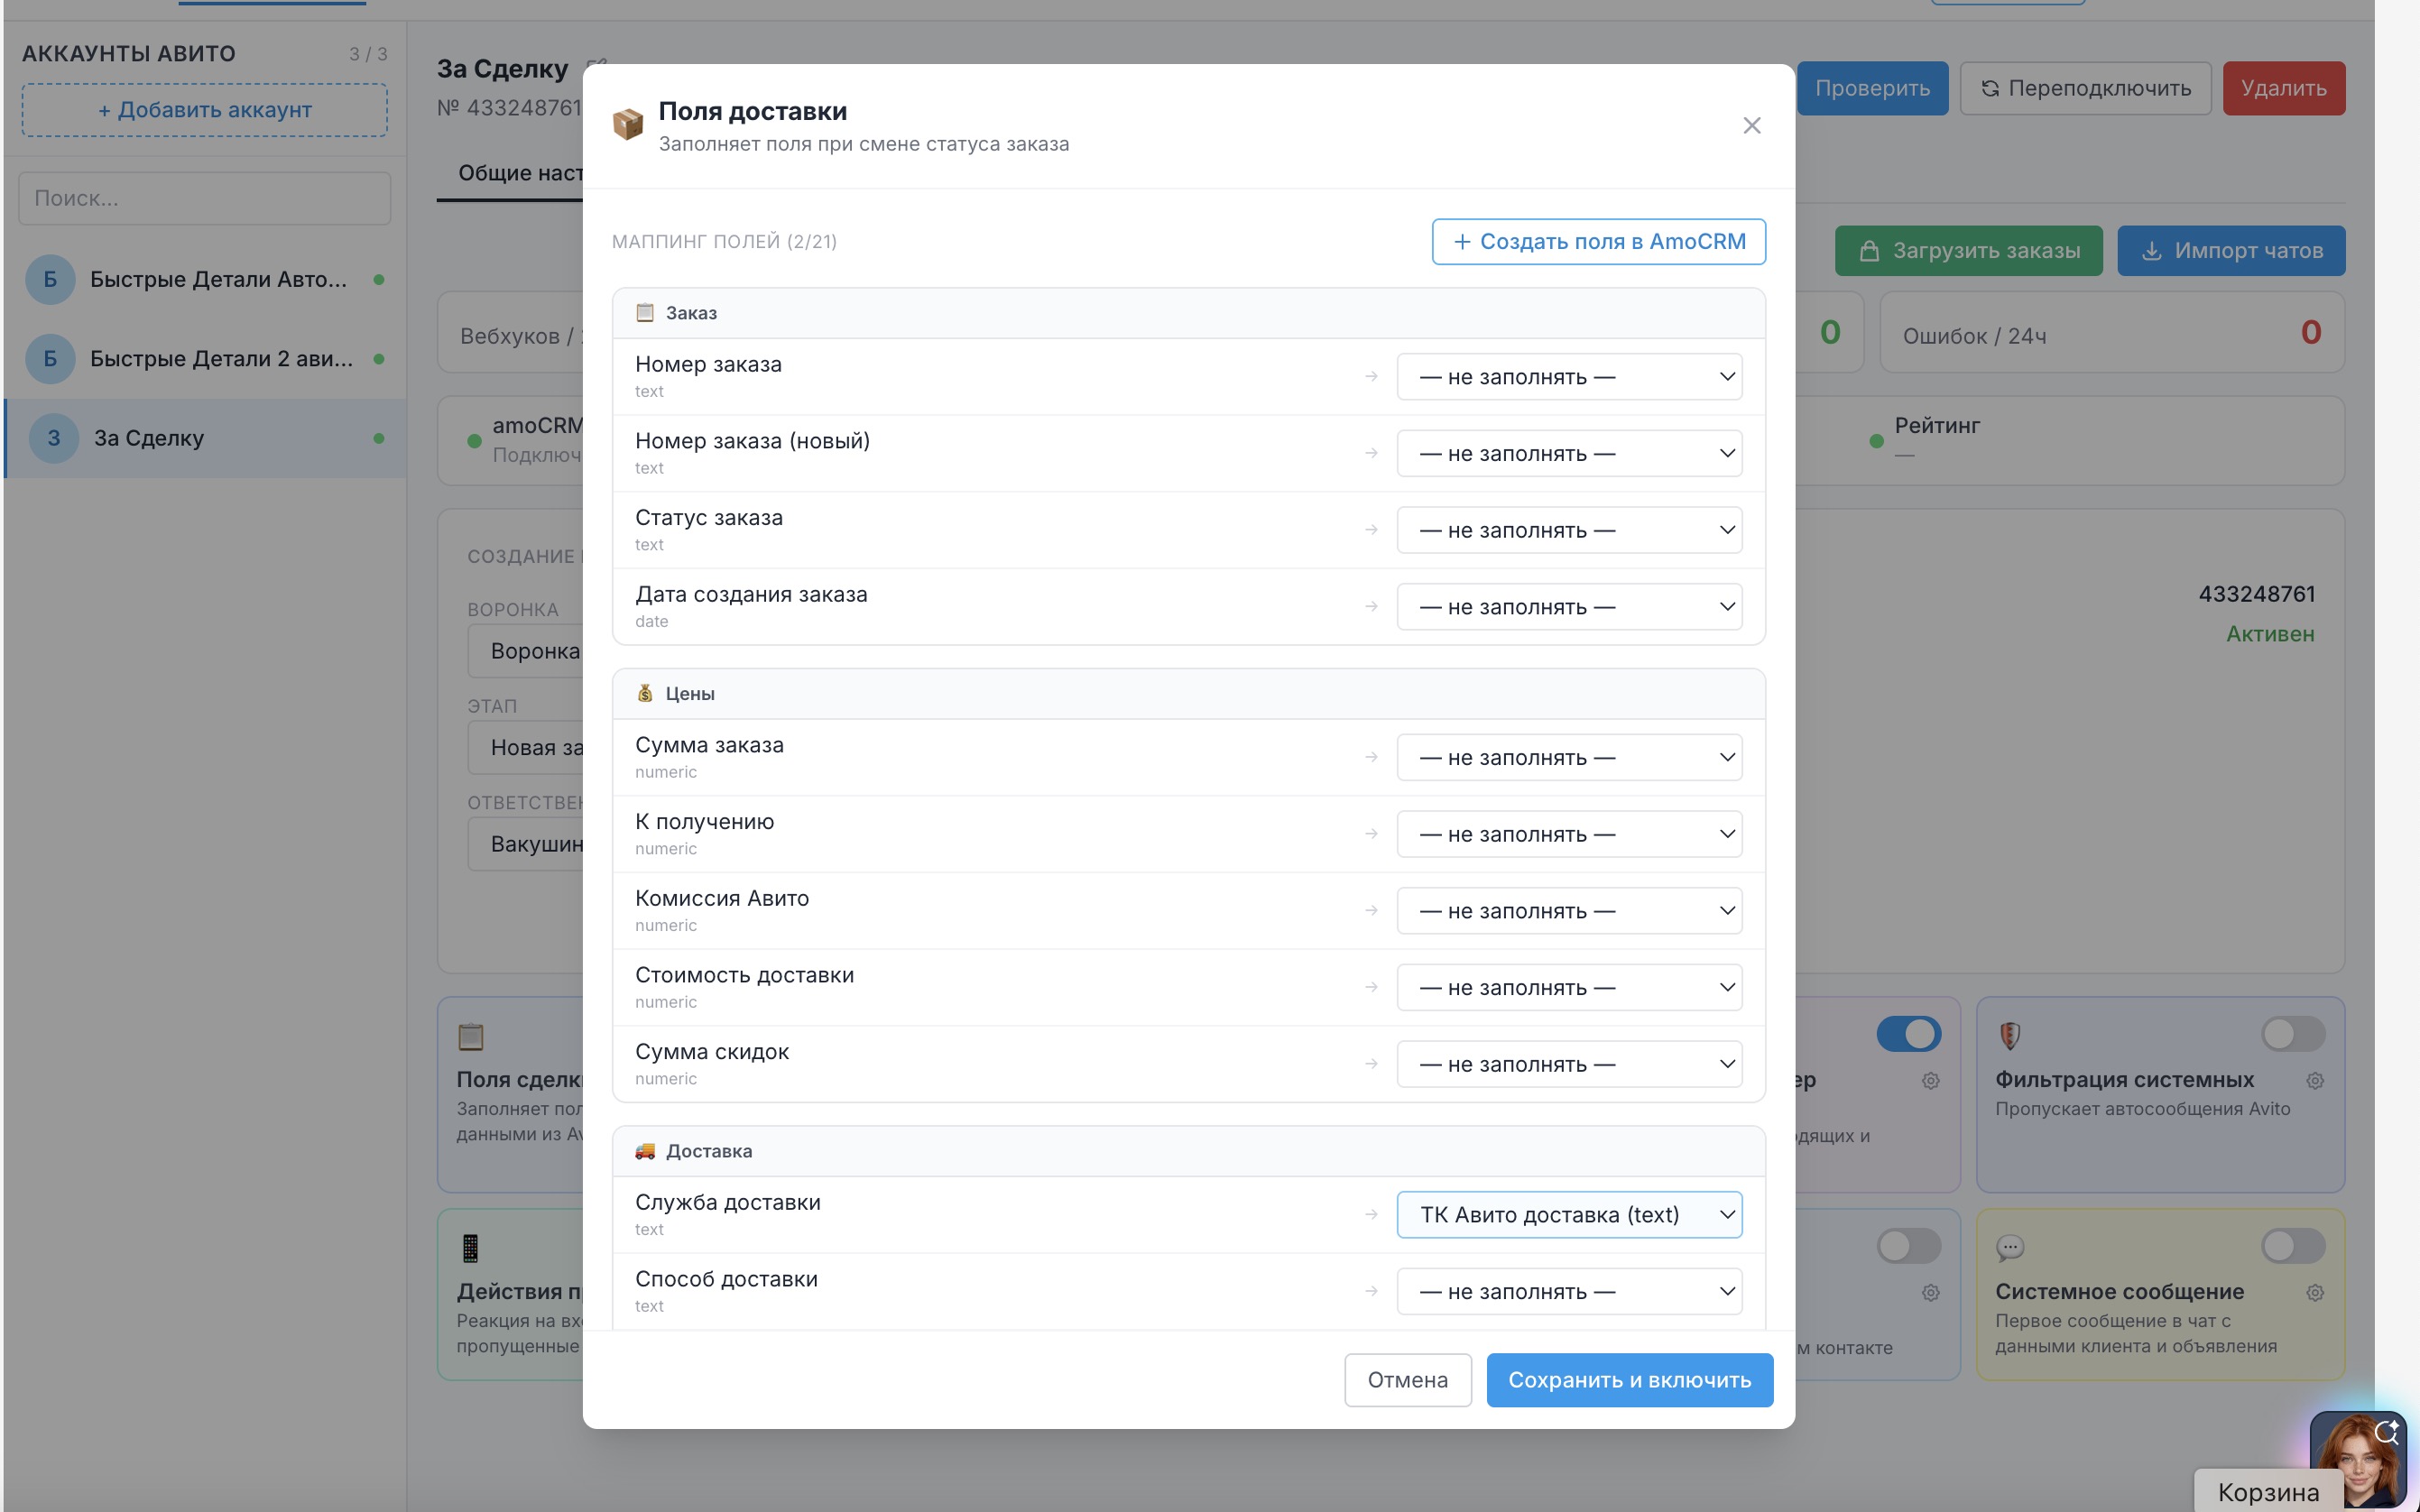This screenshot has height=1512, width=2420.
Task: Click the avatar З of За Сделку
Action: [54, 438]
